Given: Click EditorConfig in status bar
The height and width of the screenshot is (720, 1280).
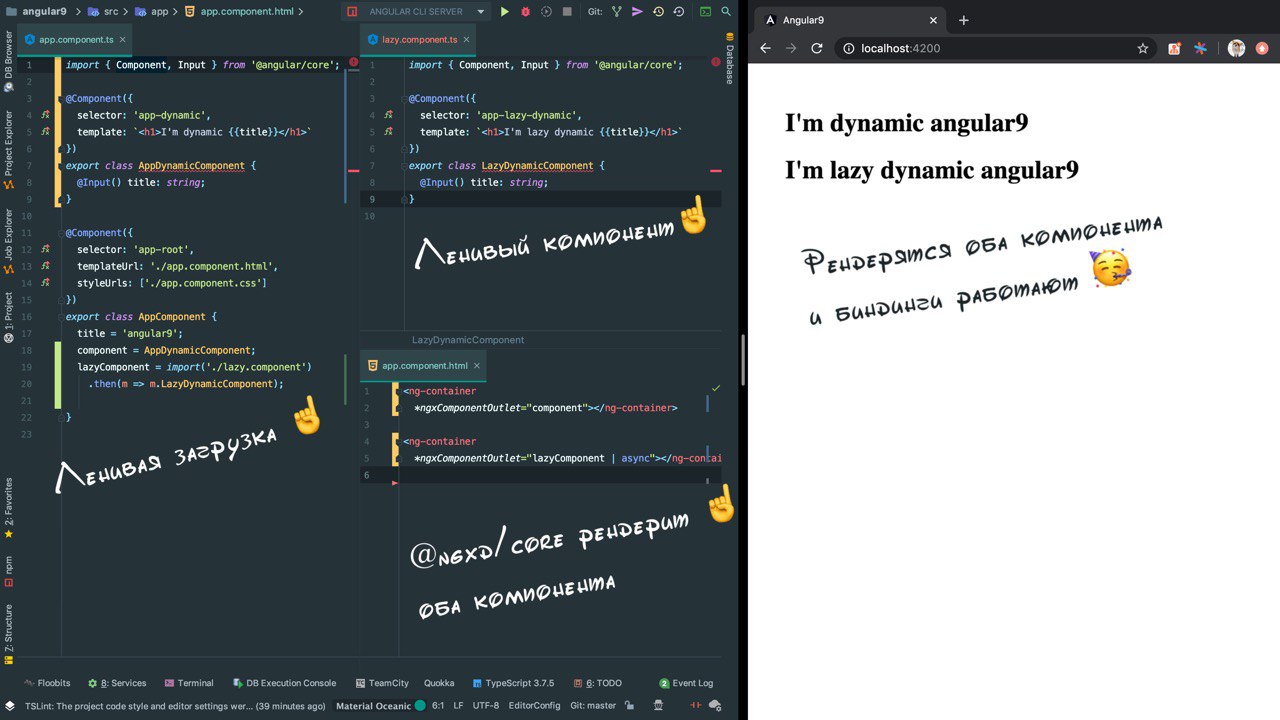Looking at the screenshot, I should pyautogui.click(x=534, y=706).
